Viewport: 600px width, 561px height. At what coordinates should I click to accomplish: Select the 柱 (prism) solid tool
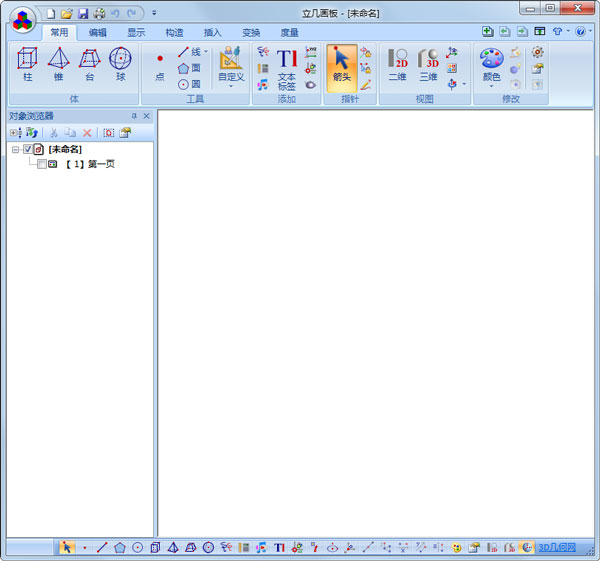pyautogui.click(x=28, y=65)
